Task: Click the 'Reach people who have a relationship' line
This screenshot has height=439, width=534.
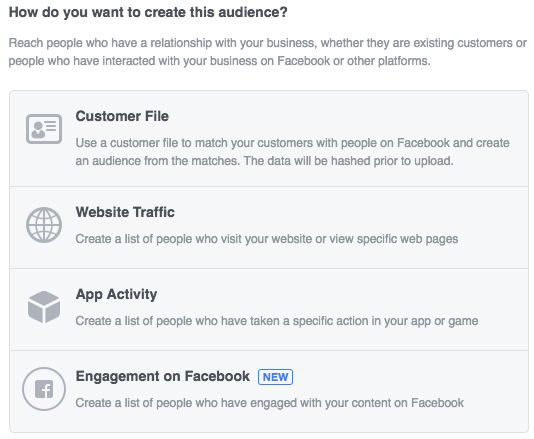Action: 267,43
